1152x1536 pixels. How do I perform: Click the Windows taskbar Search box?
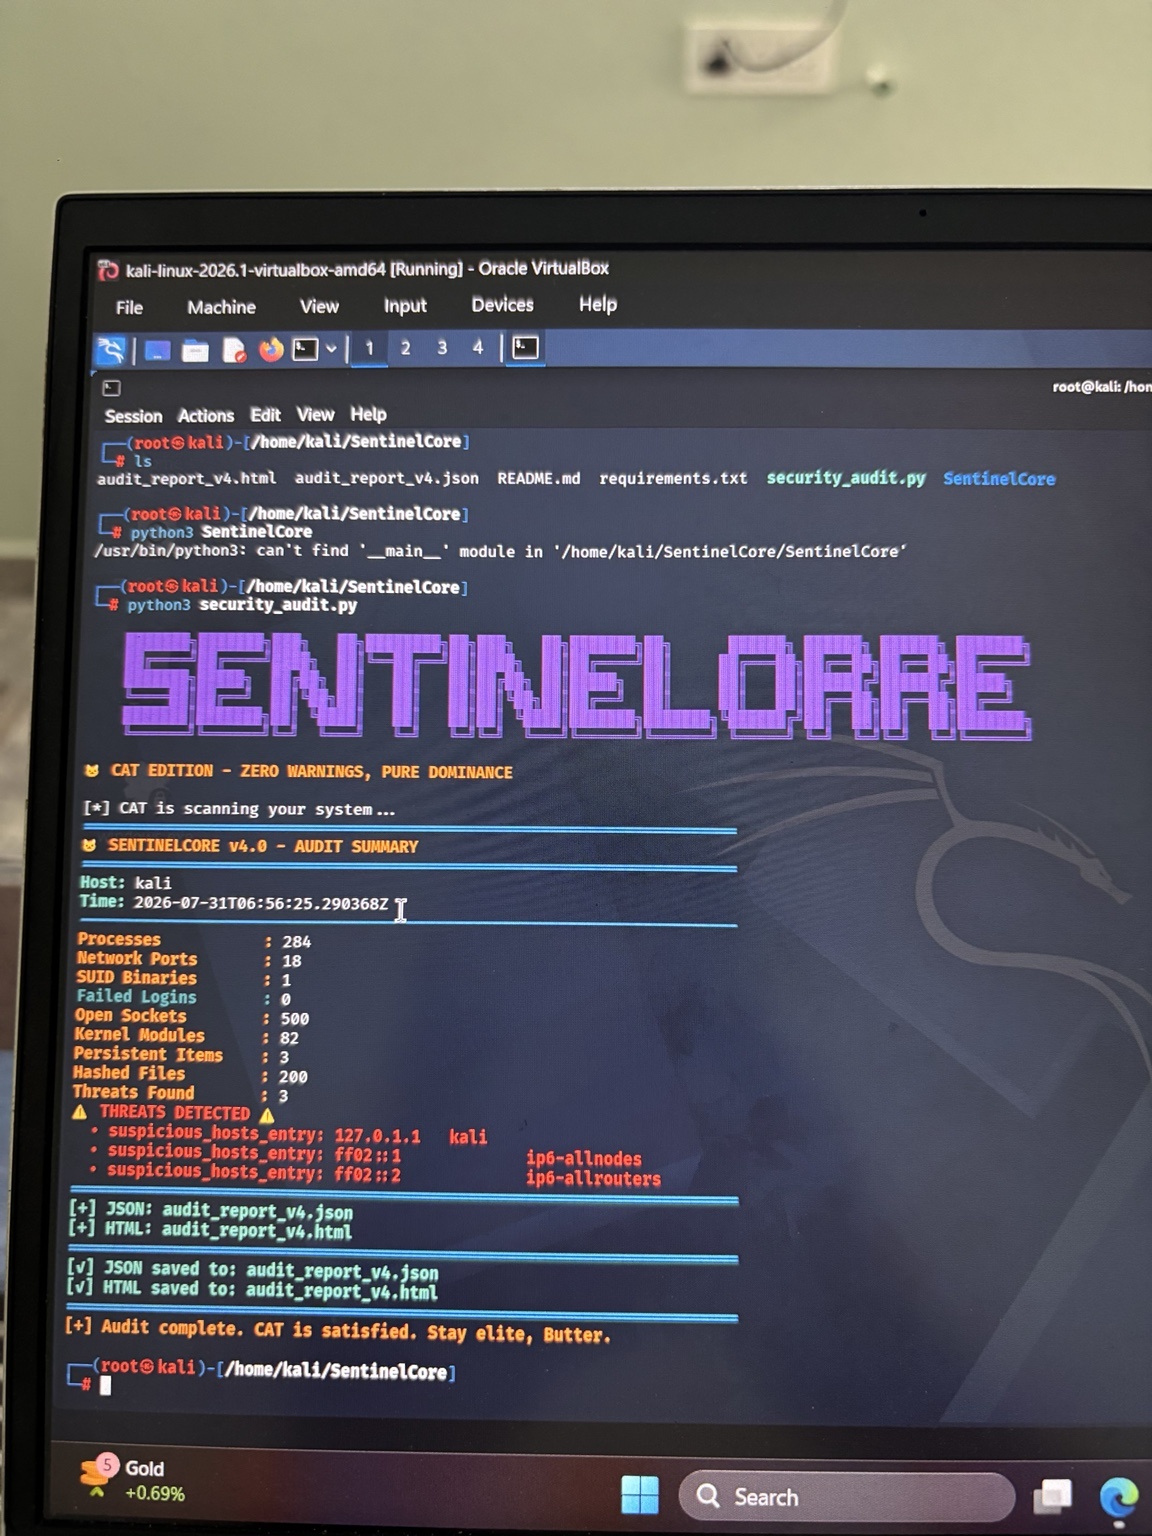tap(846, 1497)
